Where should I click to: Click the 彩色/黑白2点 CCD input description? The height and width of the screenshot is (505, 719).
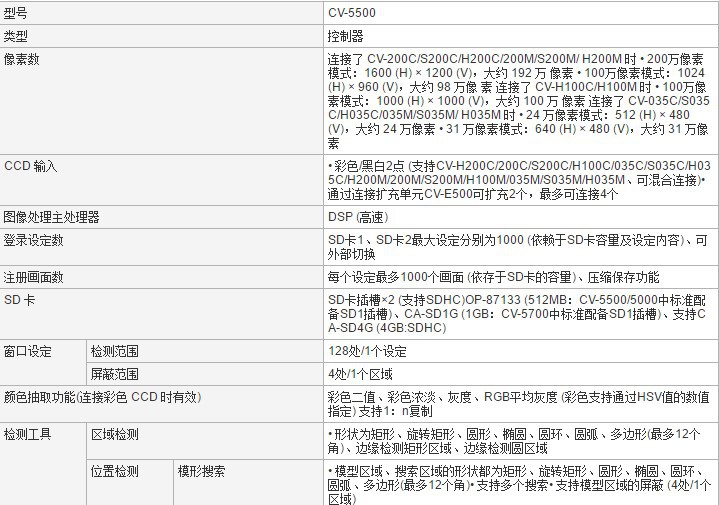click(x=519, y=180)
